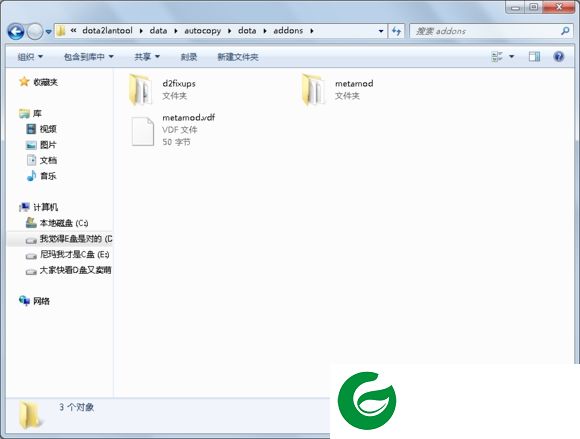
Task: Open the 音乐 library
Action: 48,176
